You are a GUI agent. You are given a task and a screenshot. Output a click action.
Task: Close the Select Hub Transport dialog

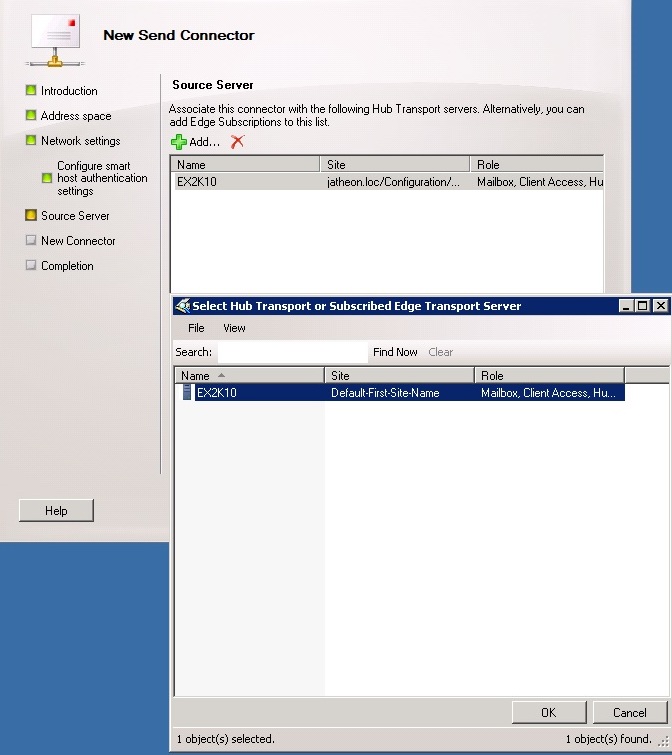coord(661,306)
